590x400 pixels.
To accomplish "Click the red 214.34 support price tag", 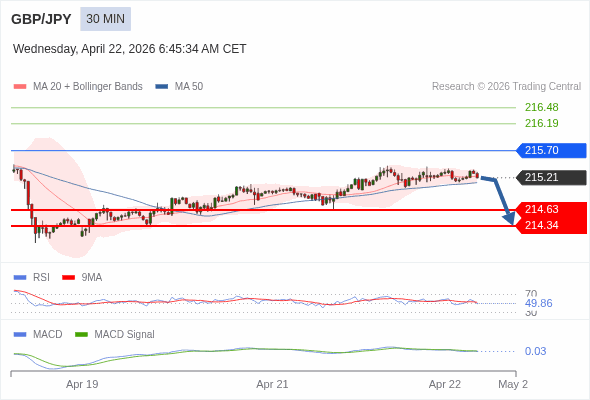I will [551, 225].
